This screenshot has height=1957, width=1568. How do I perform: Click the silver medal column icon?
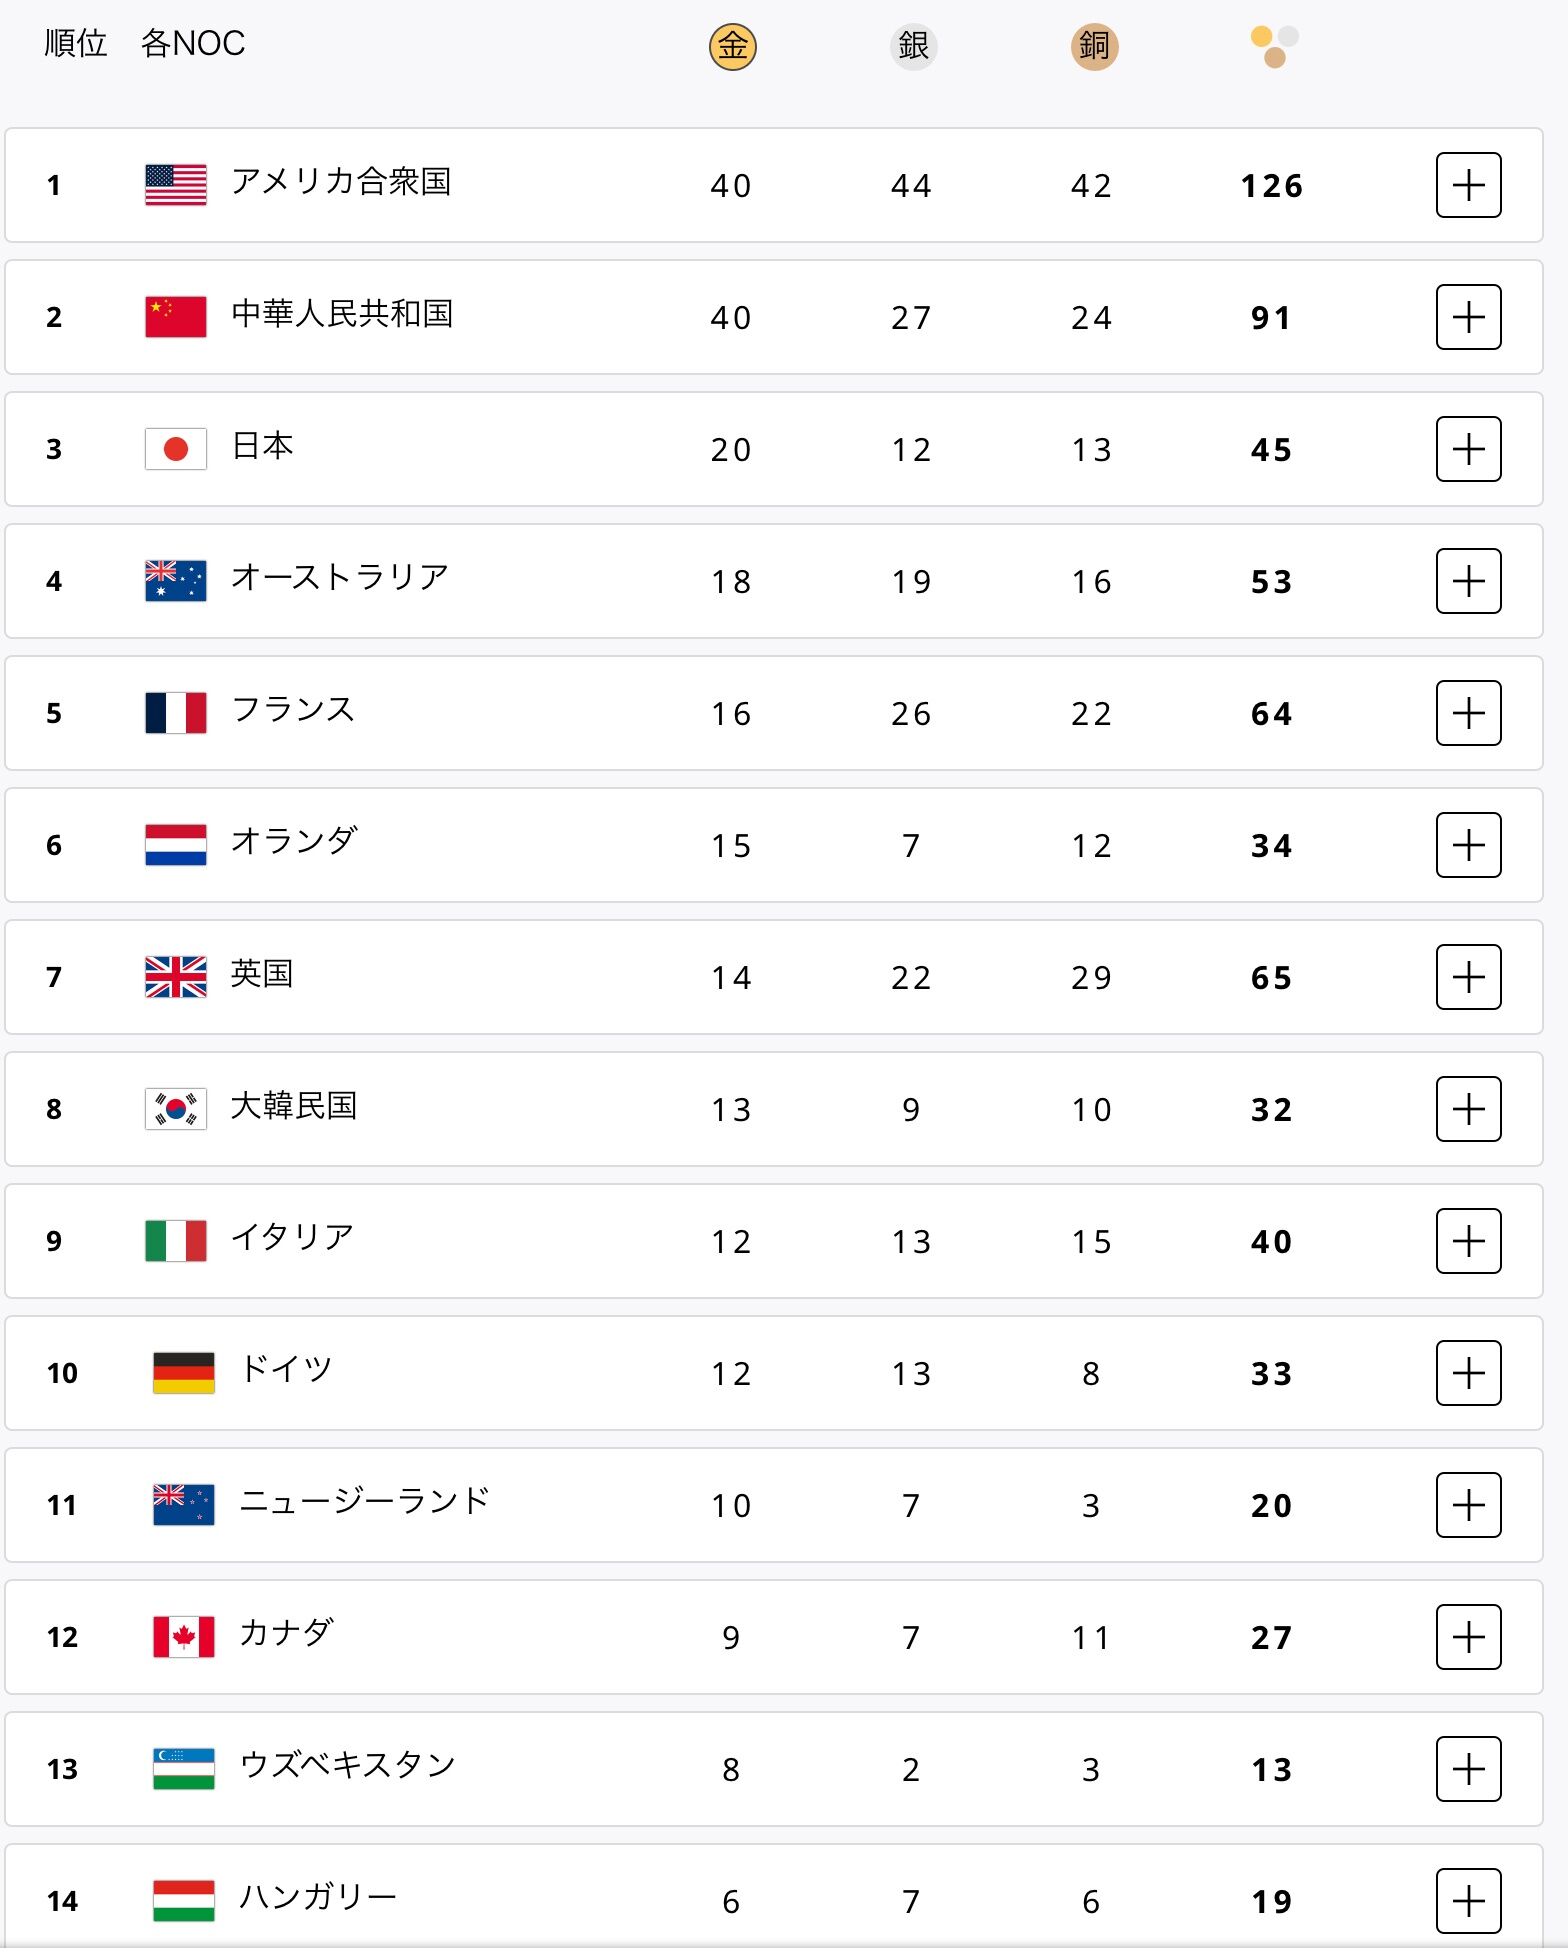click(913, 46)
